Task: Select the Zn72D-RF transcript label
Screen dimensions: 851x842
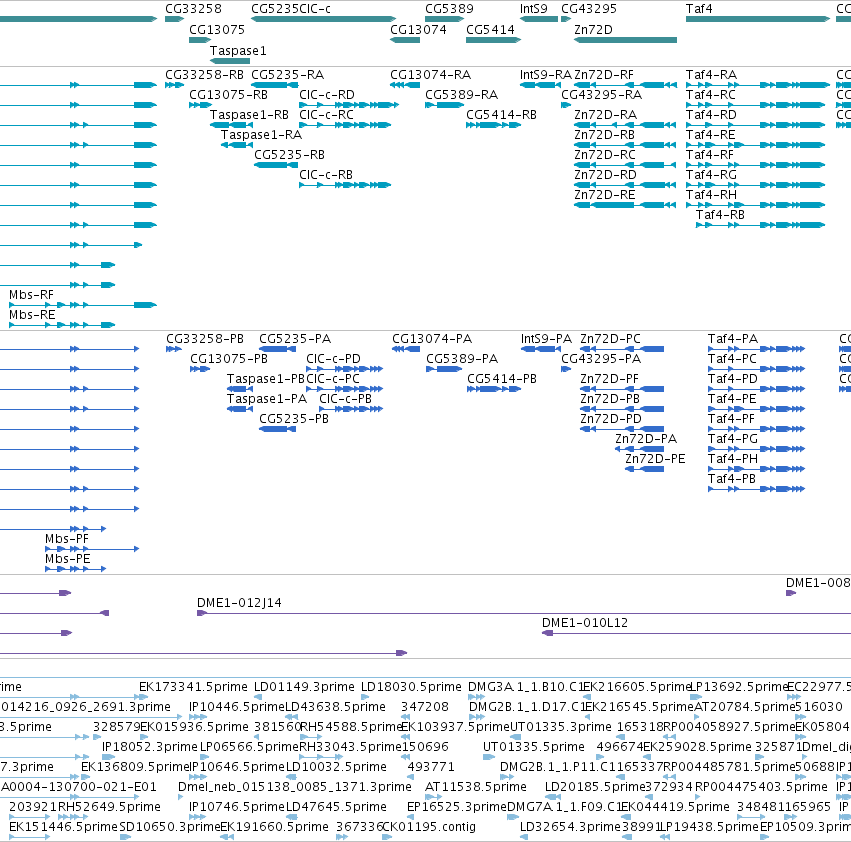Action: [604, 74]
